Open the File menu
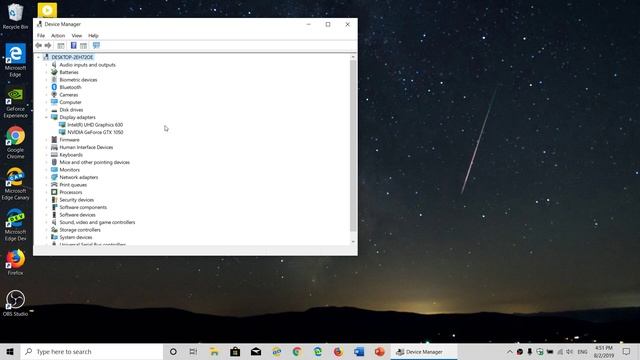The width and height of the screenshot is (640, 360). [41, 36]
